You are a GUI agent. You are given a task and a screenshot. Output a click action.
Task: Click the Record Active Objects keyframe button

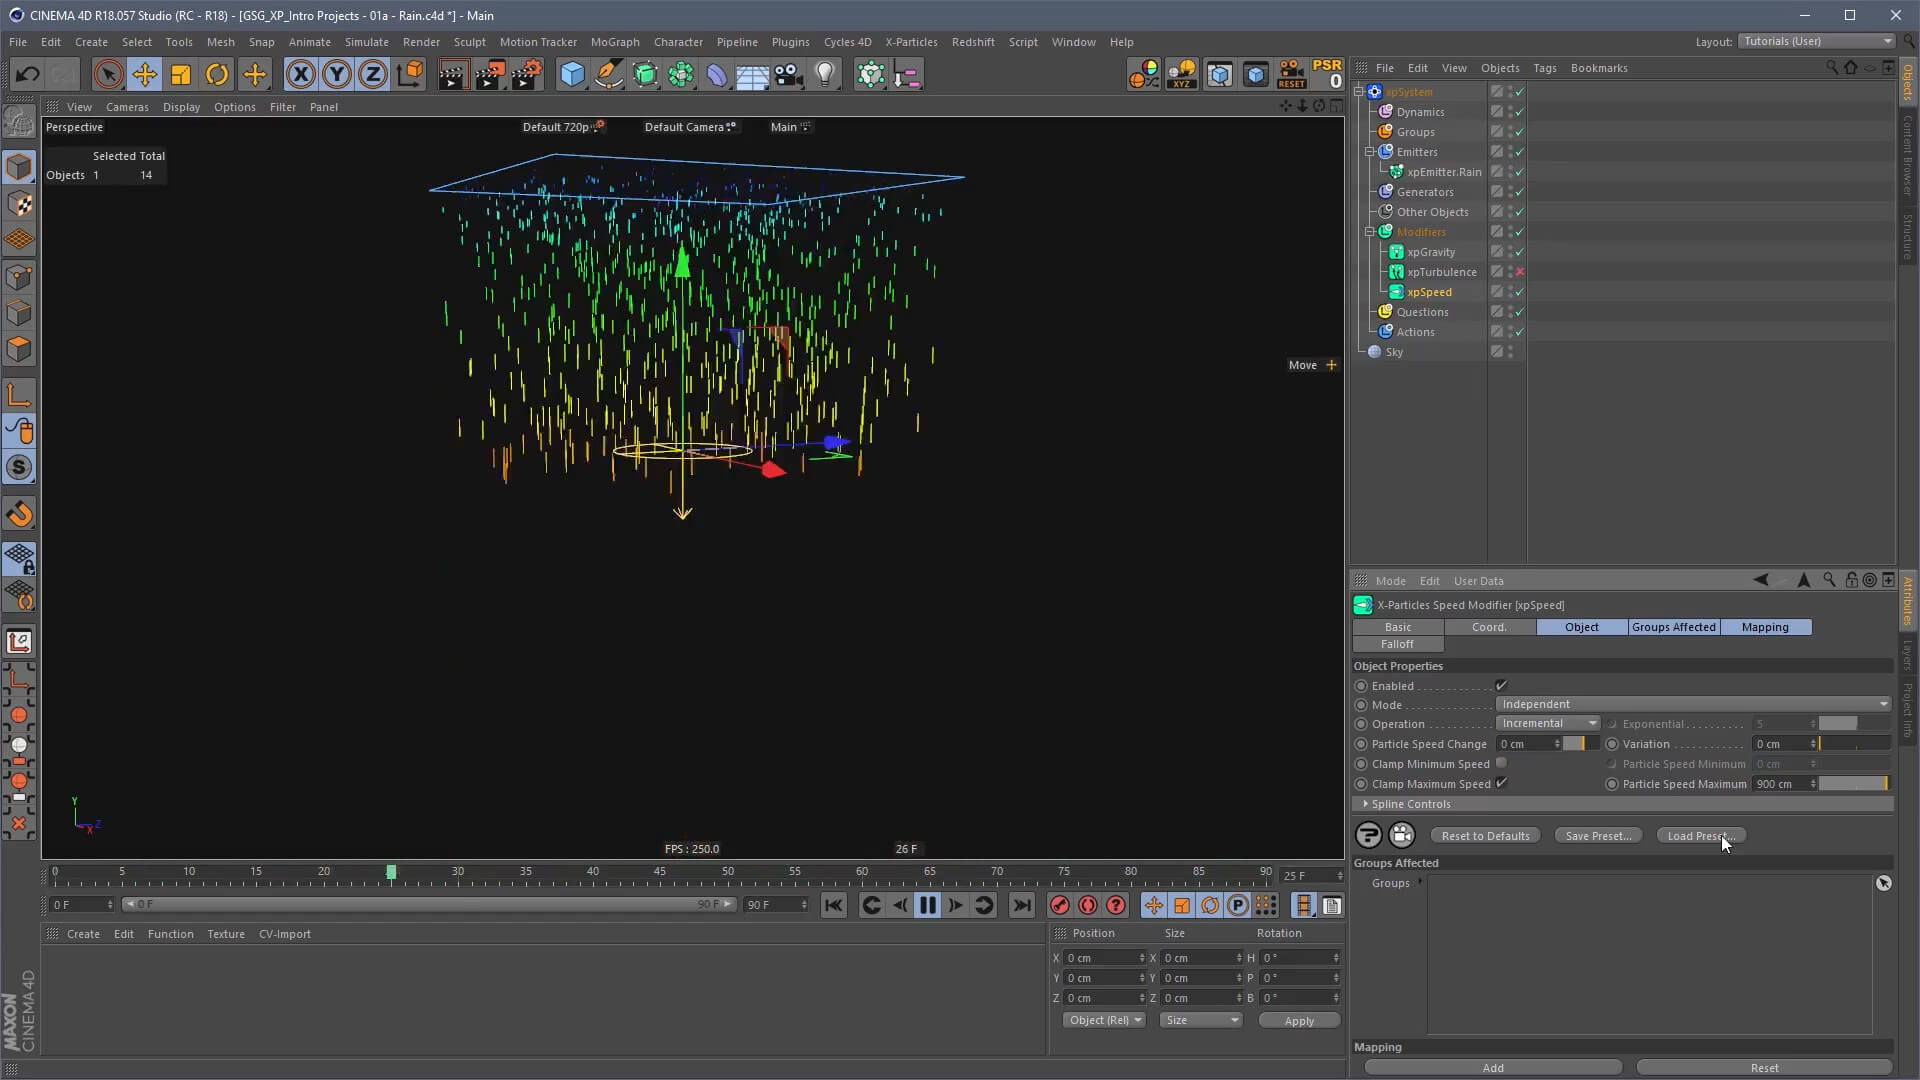pos(1059,906)
